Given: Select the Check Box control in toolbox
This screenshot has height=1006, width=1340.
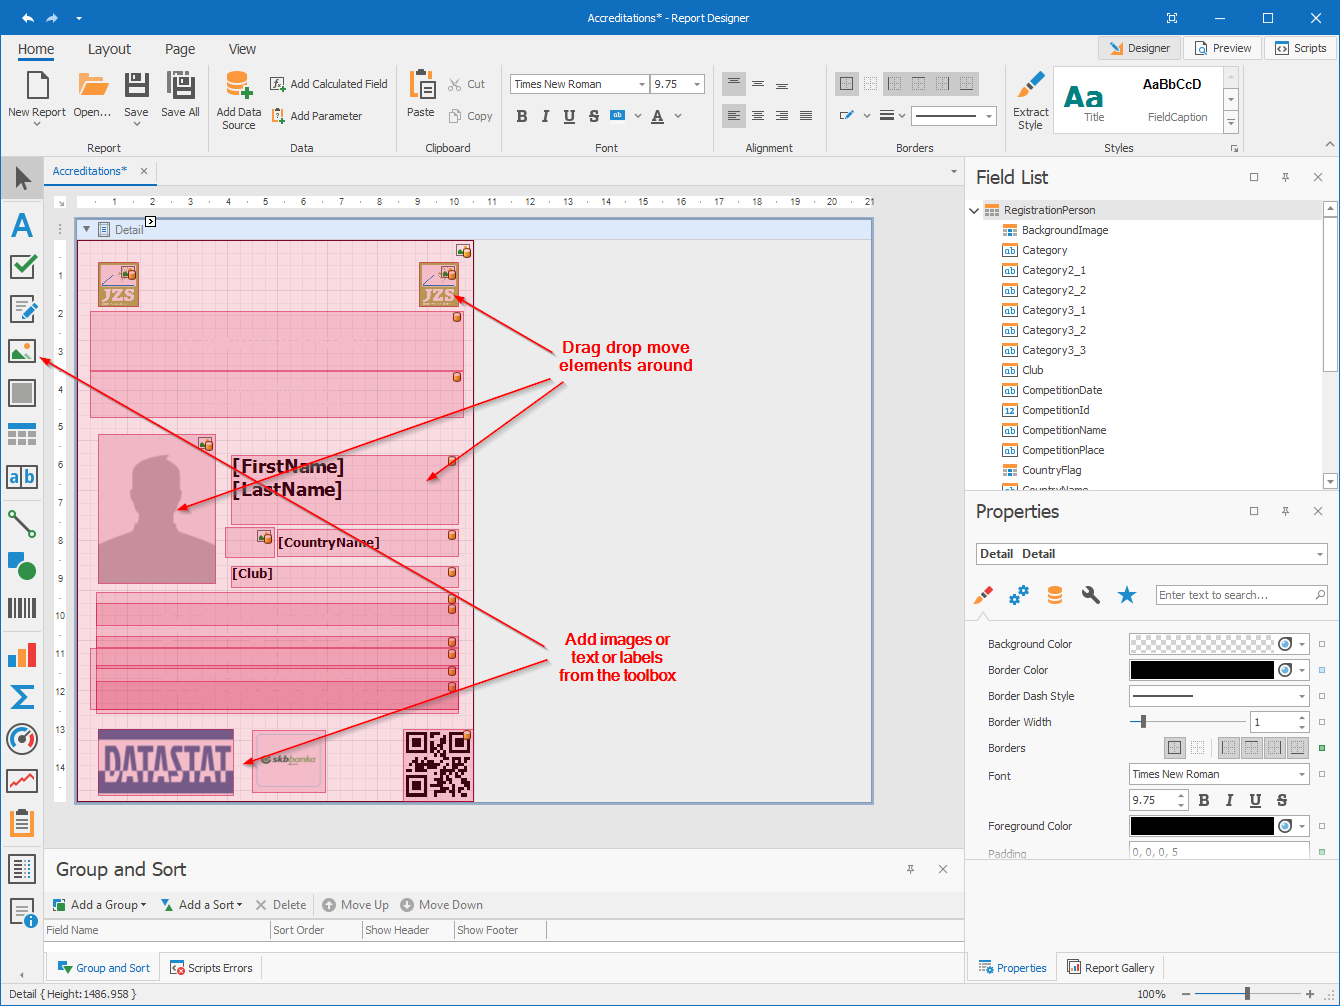Looking at the screenshot, I should [22, 267].
